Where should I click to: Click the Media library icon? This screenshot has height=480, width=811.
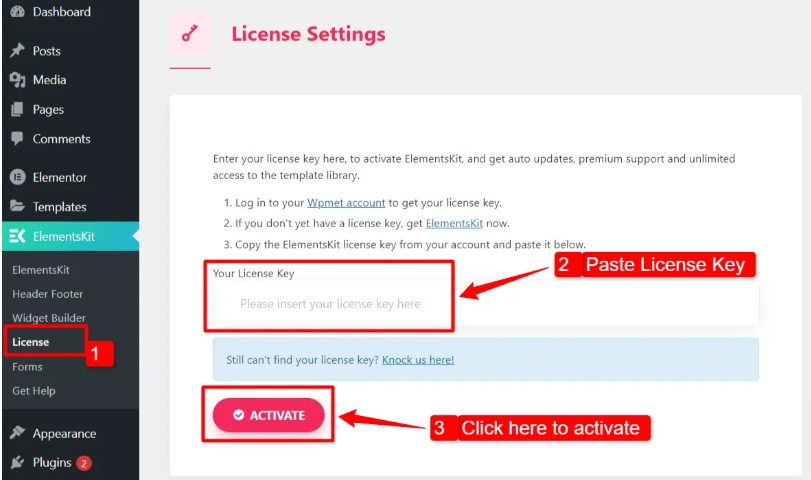pos(17,80)
